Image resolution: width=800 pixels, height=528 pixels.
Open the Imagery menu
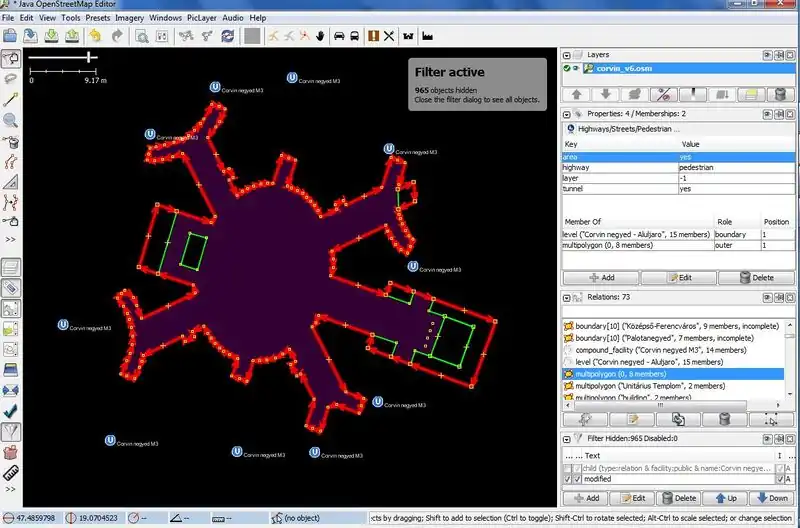128,18
